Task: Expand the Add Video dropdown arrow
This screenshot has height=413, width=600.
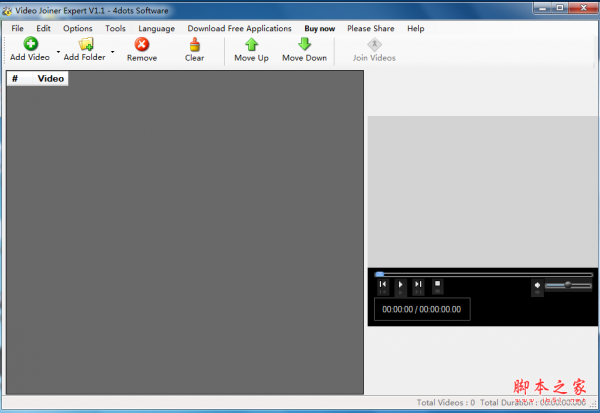Action: [58, 51]
